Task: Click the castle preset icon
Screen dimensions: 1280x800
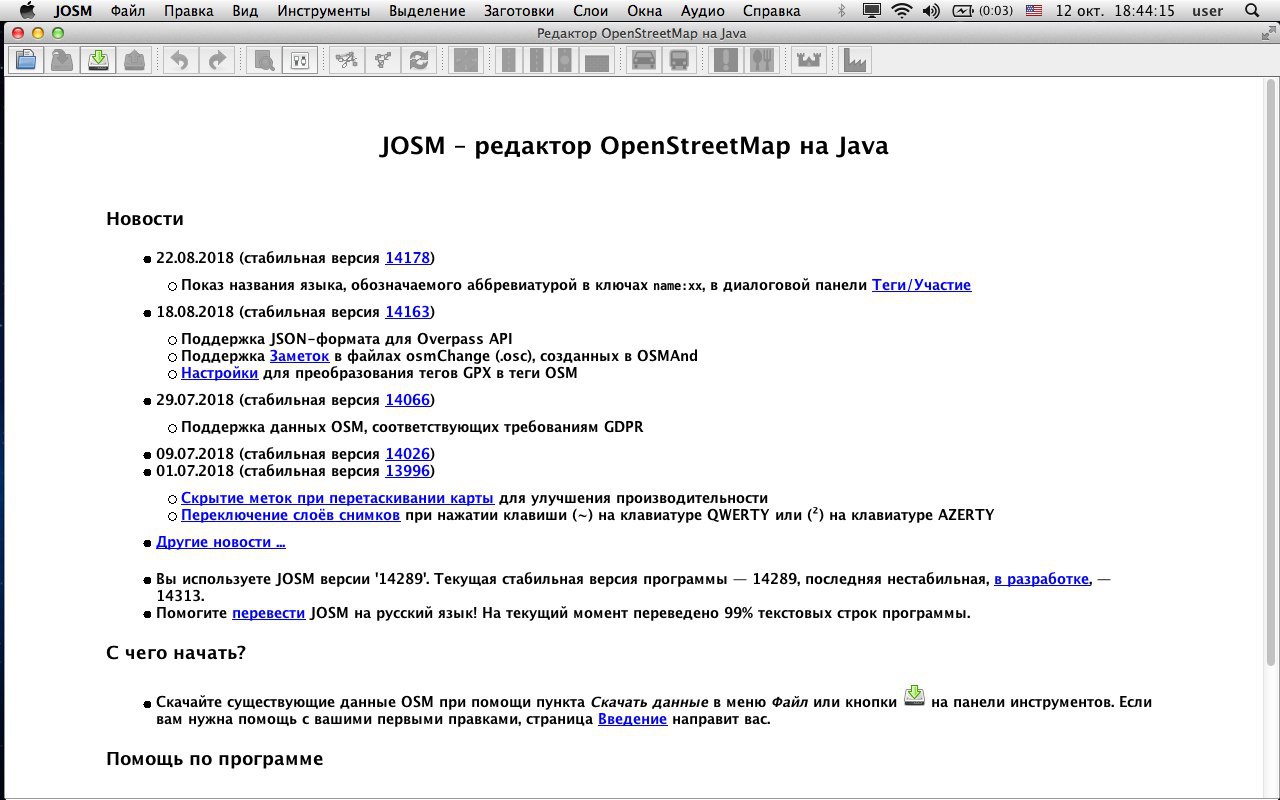Action: click(x=808, y=61)
